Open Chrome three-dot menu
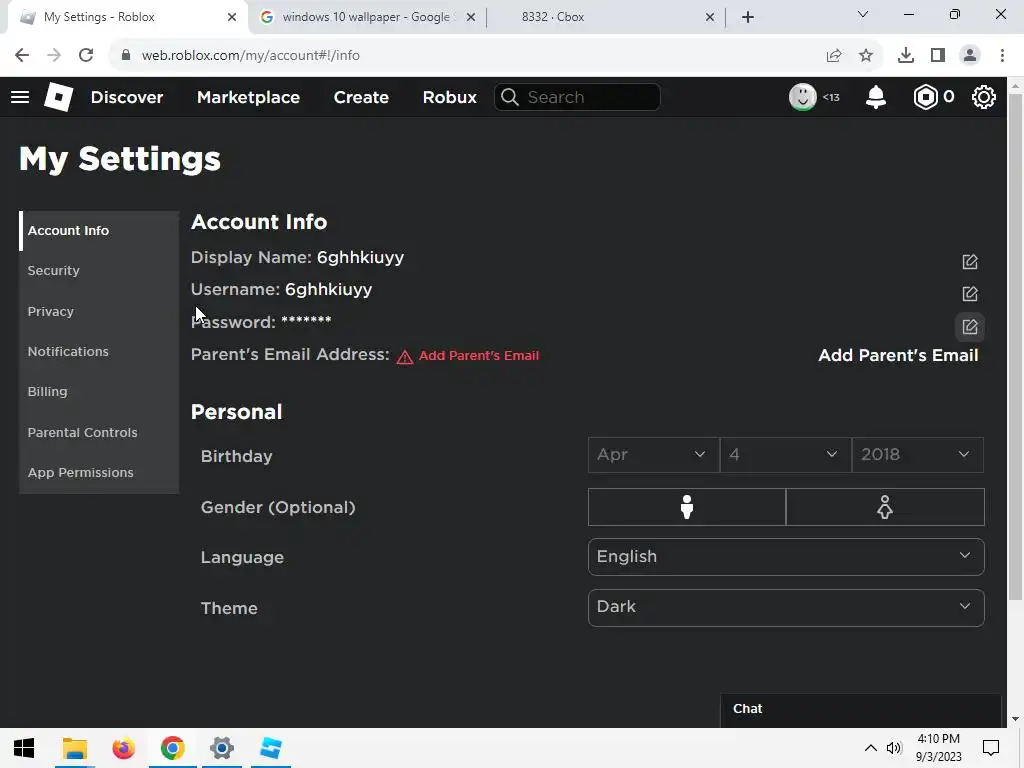Image resolution: width=1024 pixels, height=768 pixels. click(1002, 56)
